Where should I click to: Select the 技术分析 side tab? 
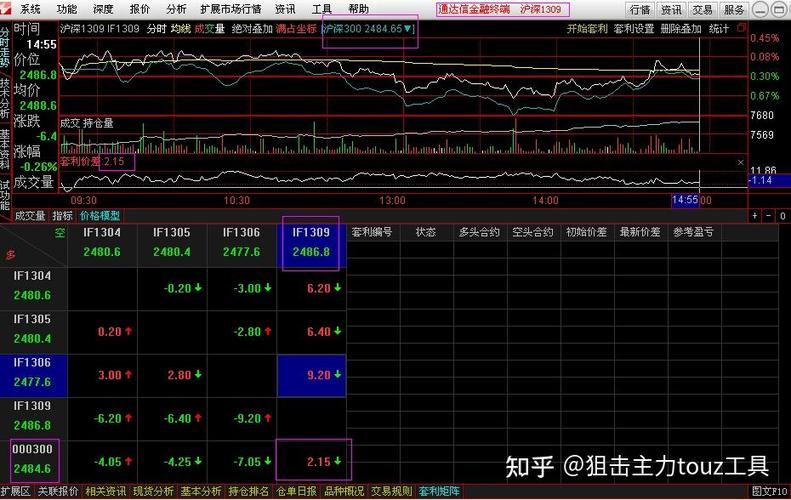[5, 98]
